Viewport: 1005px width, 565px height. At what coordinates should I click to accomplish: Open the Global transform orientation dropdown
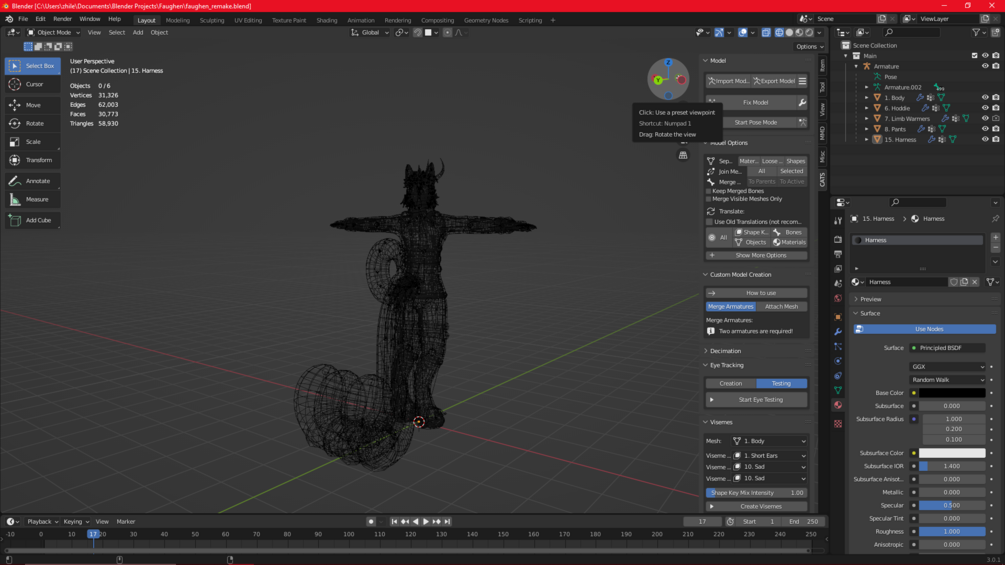(370, 33)
